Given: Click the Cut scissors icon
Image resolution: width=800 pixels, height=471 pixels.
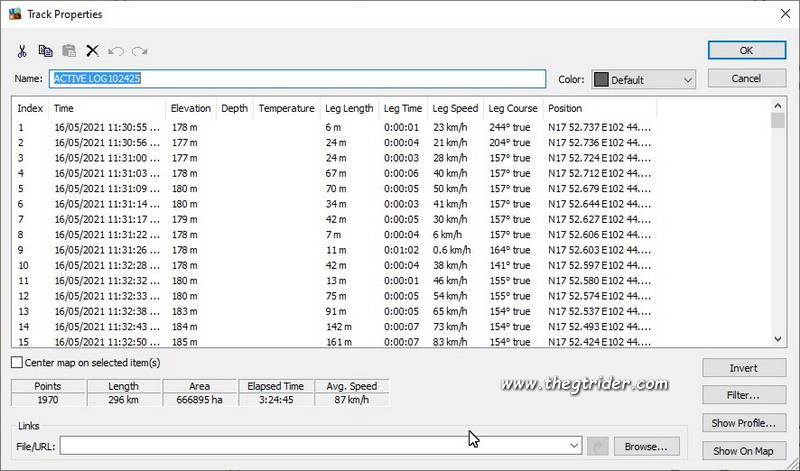Looking at the screenshot, I should [x=22, y=51].
